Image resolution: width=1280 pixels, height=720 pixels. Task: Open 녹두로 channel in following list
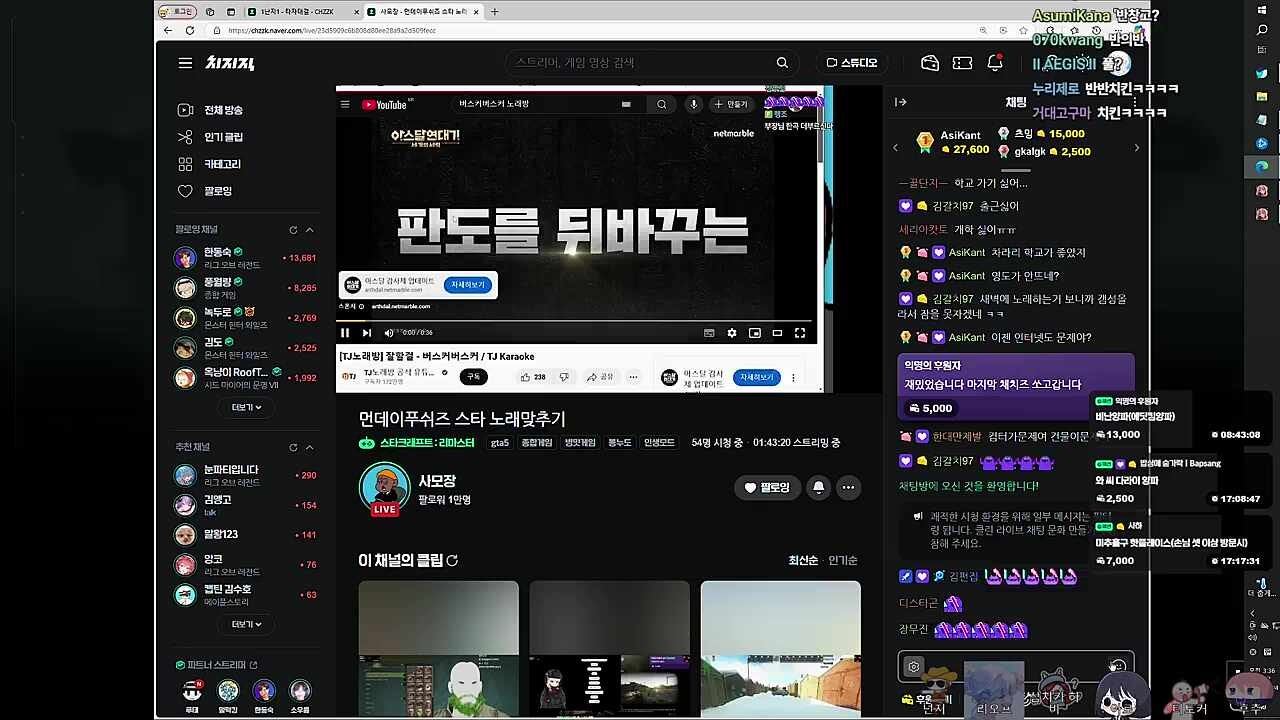click(245, 318)
